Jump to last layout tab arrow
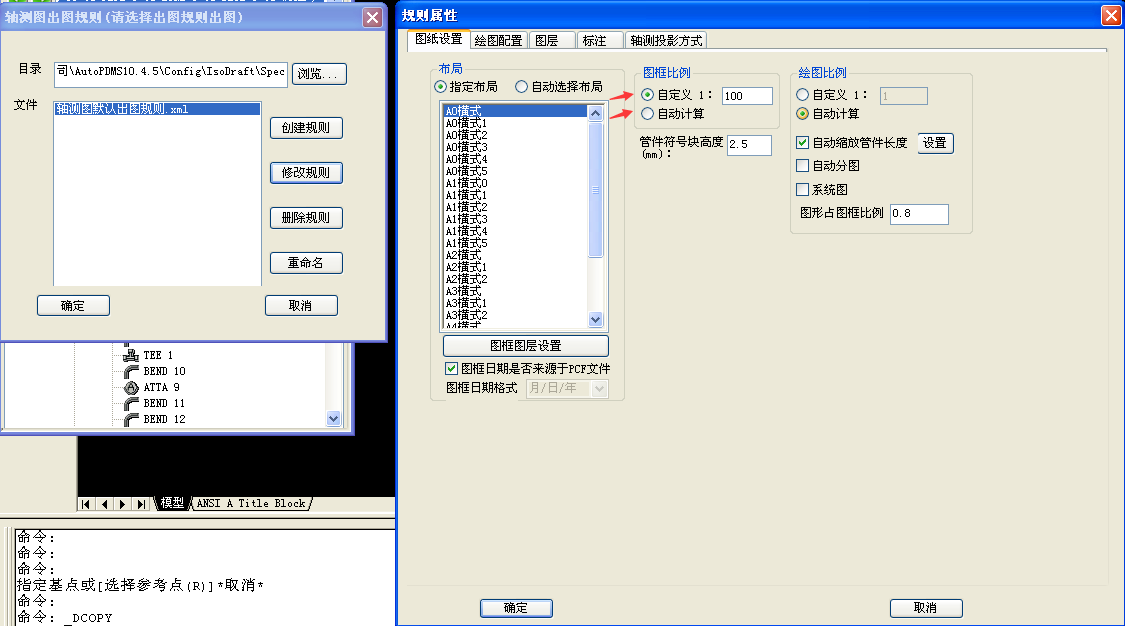Image resolution: width=1125 pixels, height=626 pixels. (142, 504)
